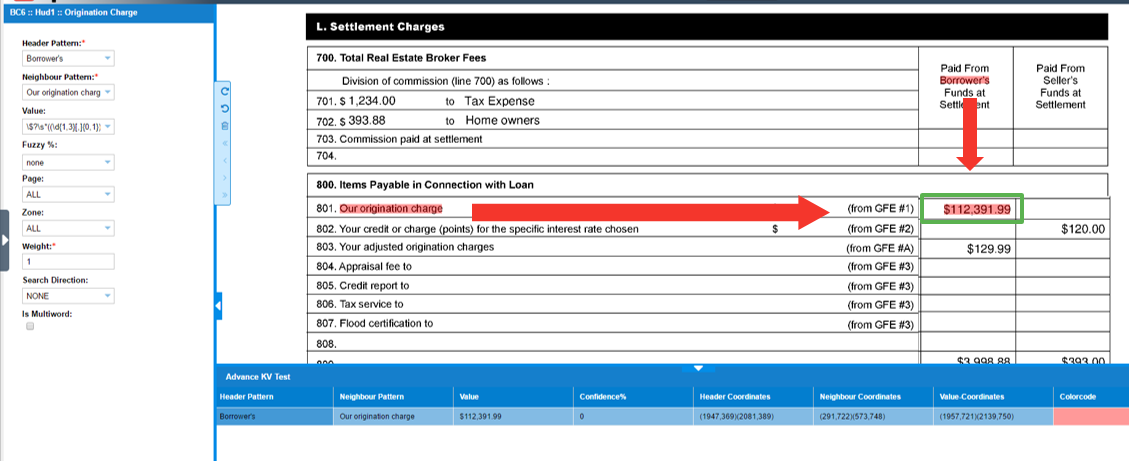Click the Header Pattern column header

click(x=274, y=397)
